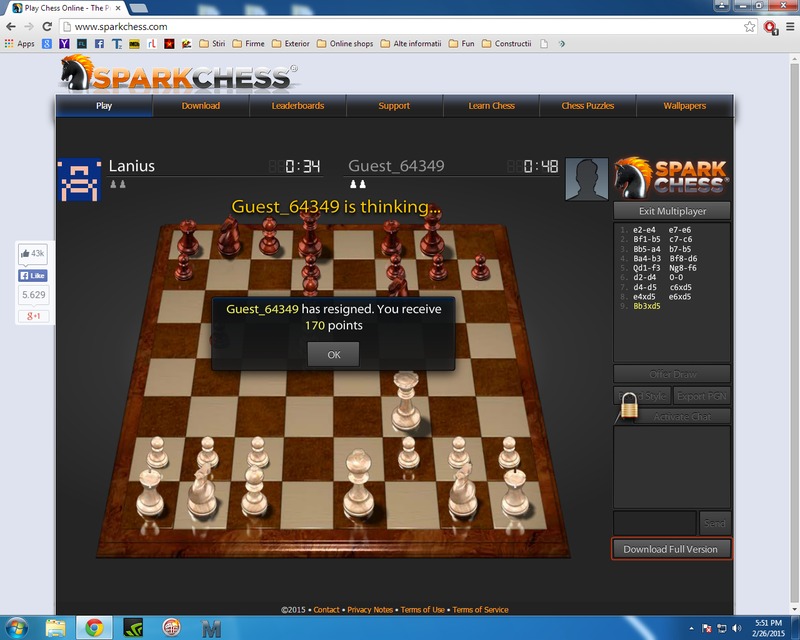Click the Facebook bookmark icon
The width and height of the screenshot is (800, 640).
pyautogui.click(x=99, y=44)
